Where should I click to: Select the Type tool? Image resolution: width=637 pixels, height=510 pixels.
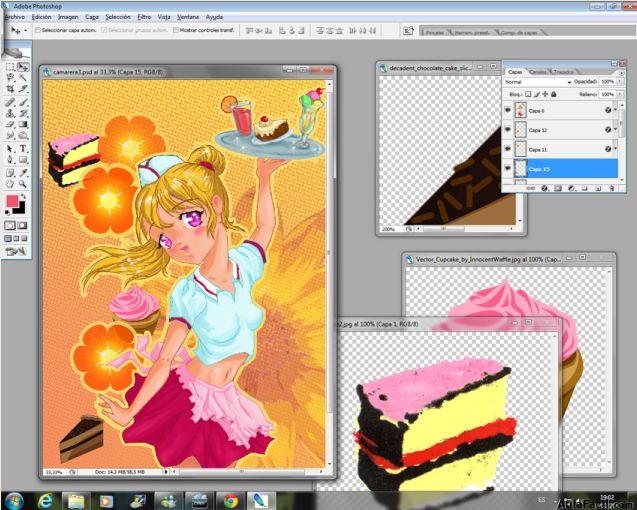[23, 149]
